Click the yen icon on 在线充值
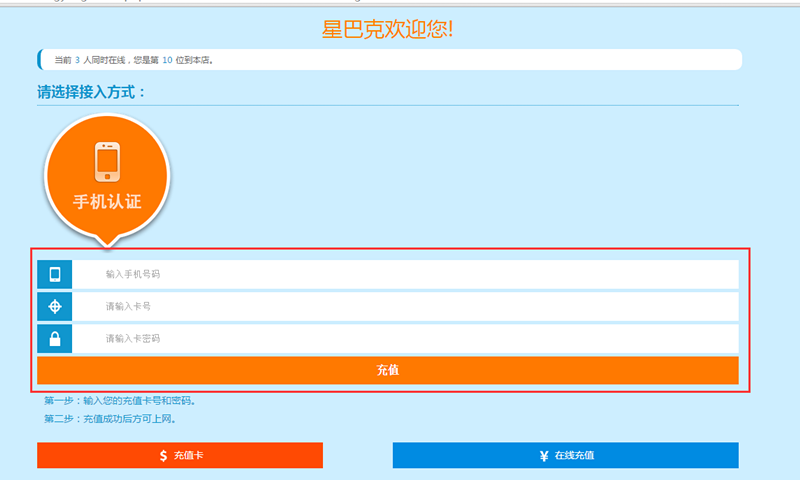The image size is (800, 480). (x=544, y=456)
